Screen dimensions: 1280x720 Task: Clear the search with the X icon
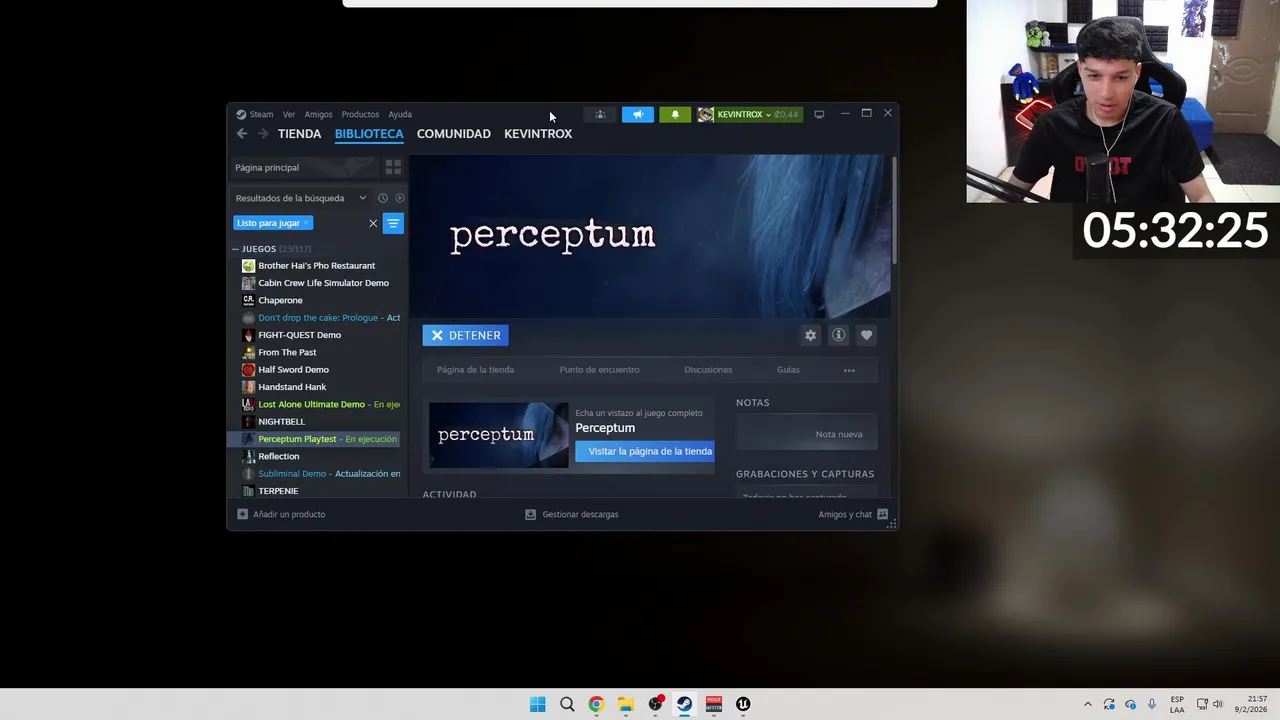[x=373, y=223]
